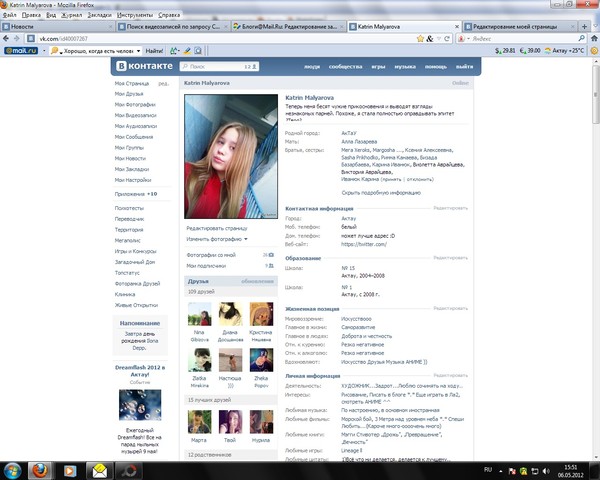600x480 pixels.
Task: Click the highlighter icon in mail.ru toolbar
Action: 187,51
